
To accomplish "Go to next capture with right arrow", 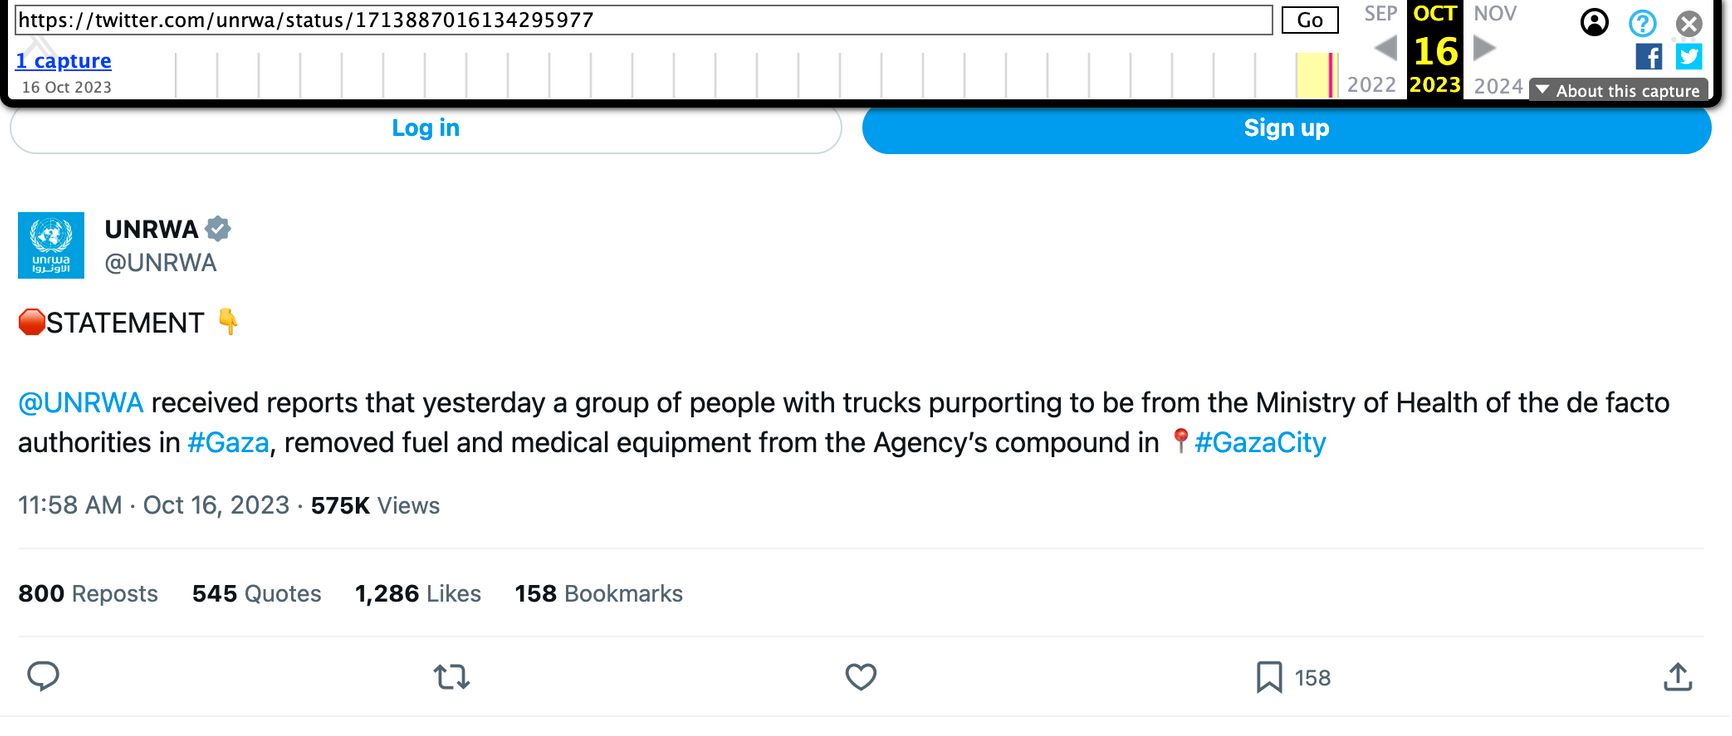I will [x=1485, y=48].
